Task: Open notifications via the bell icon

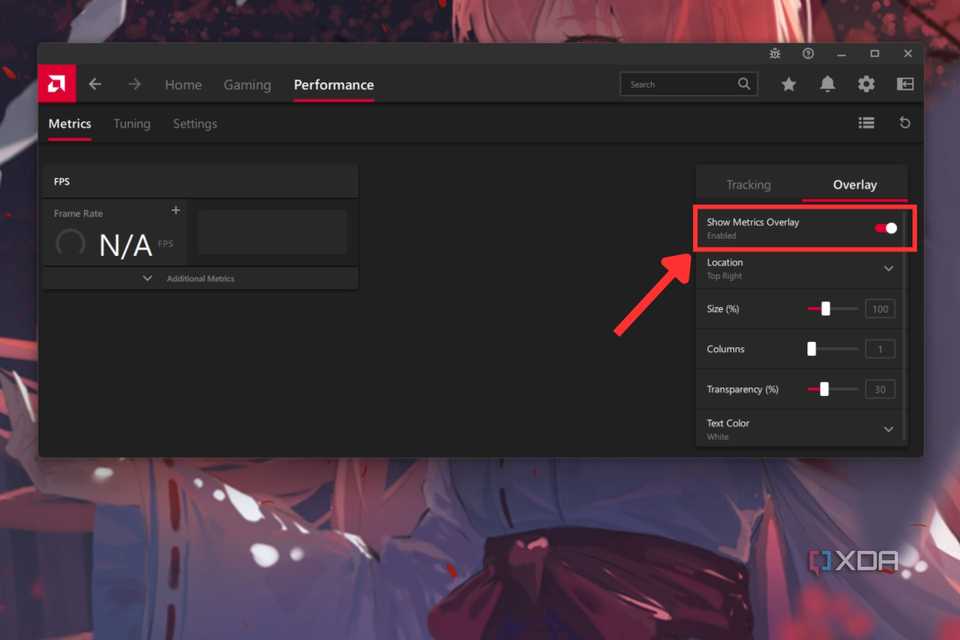Action: [x=827, y=84]
